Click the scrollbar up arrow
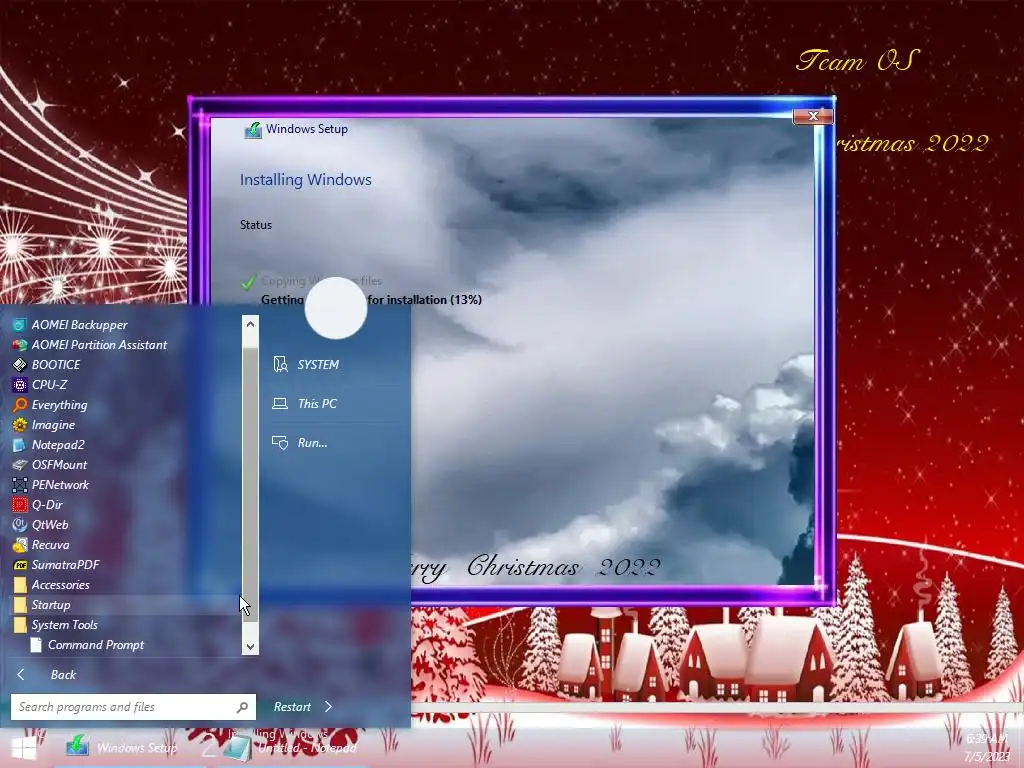The height and width of the screenshot is (768, 1024). click(250, 324)
